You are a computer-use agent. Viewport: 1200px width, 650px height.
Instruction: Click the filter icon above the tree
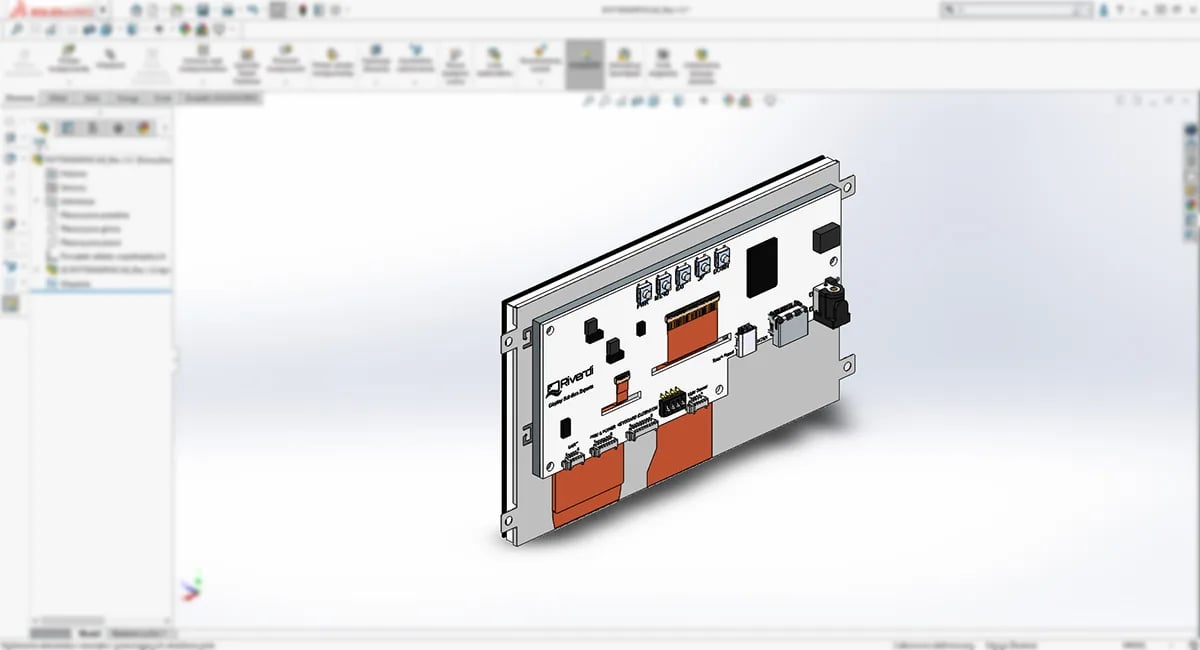[x=41, y=144]
